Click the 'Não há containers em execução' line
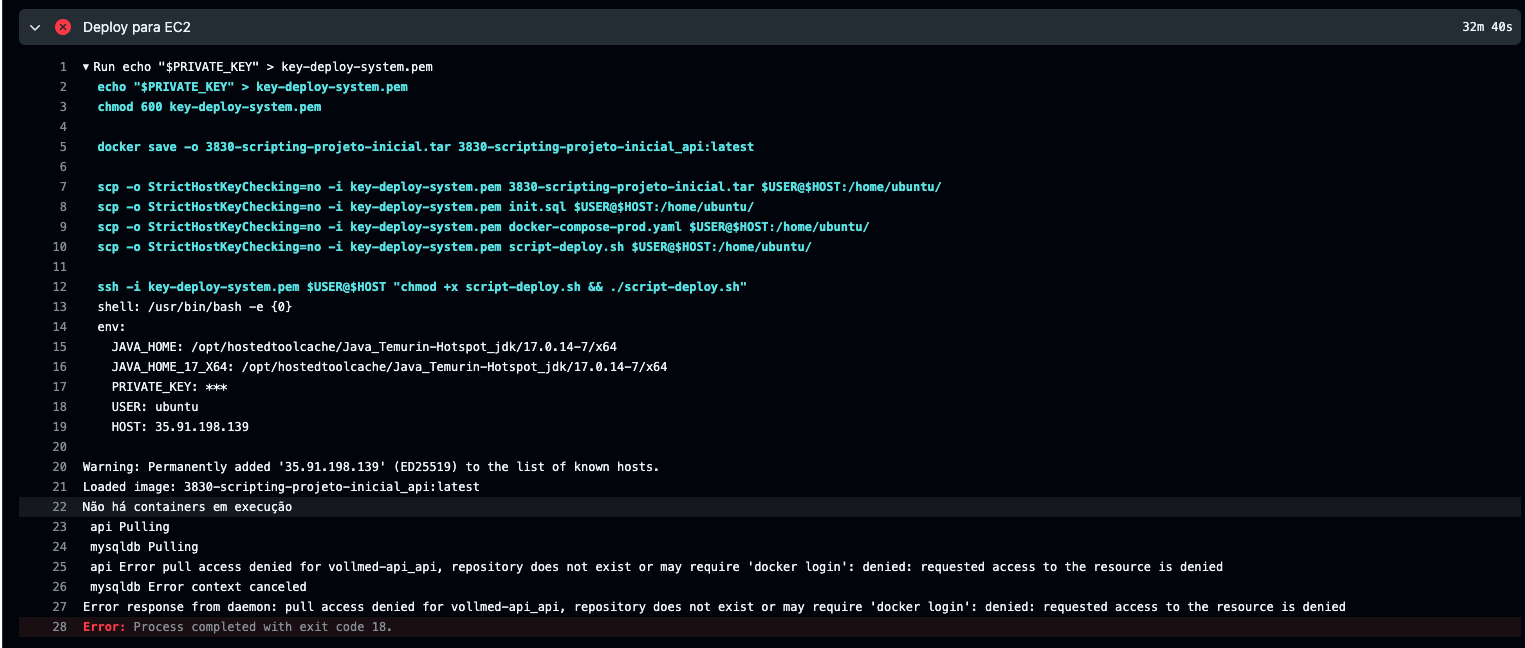Viewport: 1525px width, 648px height. tap(187, 507)
